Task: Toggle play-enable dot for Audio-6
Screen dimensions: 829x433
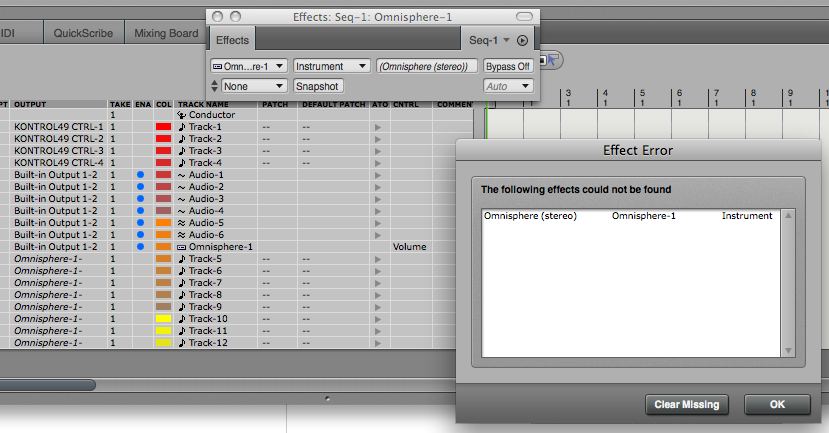Action: coord(140,235)
